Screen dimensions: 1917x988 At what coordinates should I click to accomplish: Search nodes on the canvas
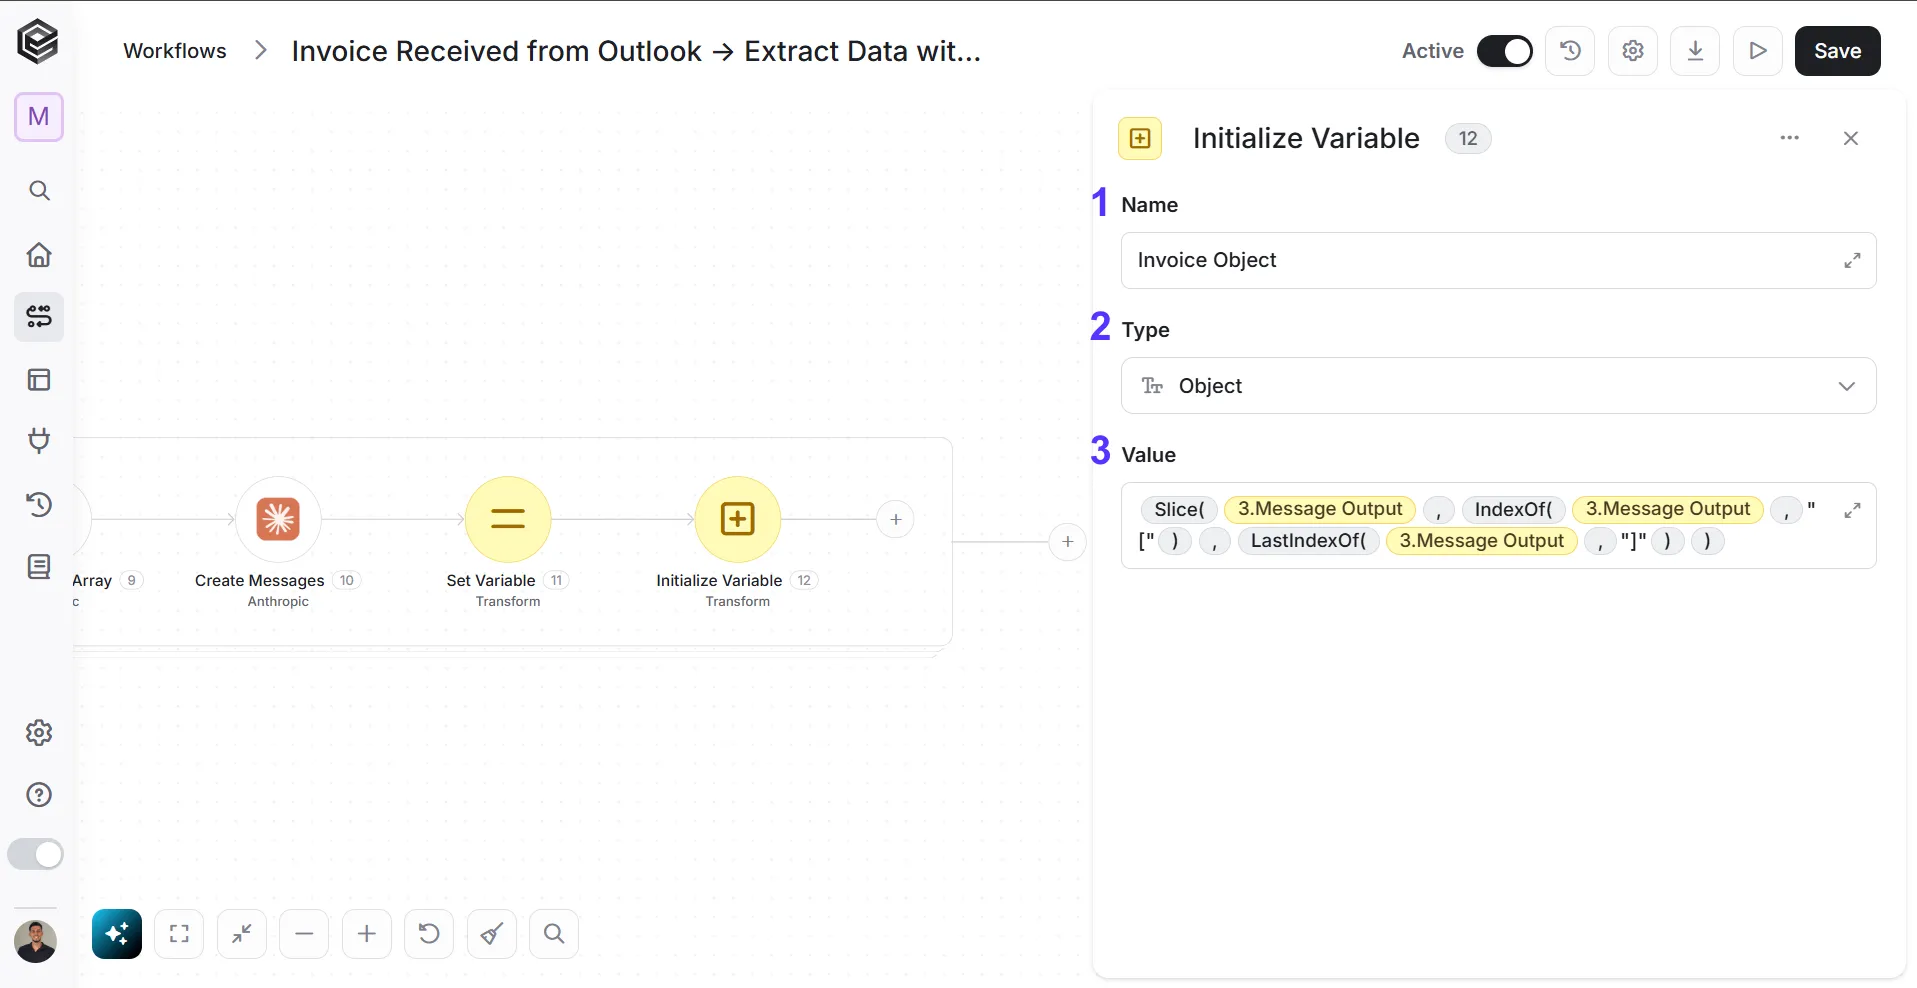(554, 934)
